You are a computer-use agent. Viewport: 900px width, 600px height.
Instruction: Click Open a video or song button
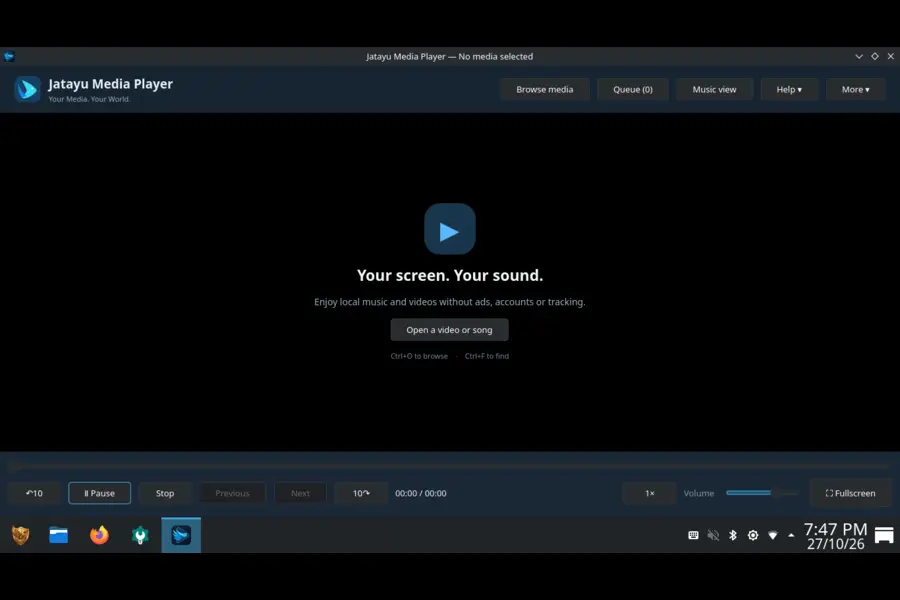449,330
